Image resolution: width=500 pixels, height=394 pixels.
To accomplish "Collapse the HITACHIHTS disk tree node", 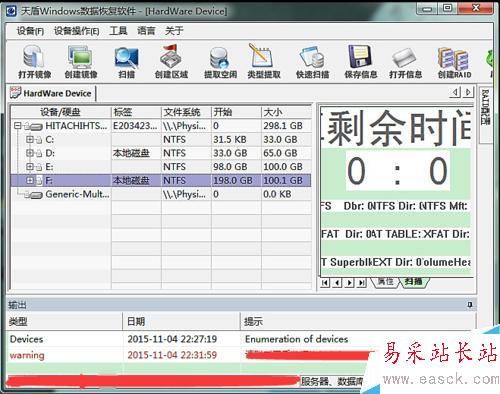I will (18, 126).
